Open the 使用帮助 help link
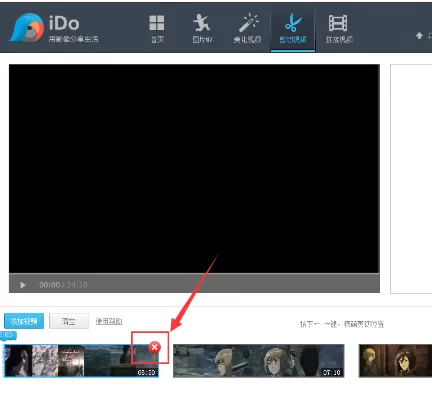Viewport: 432px width, 396px height. [109, 321]
